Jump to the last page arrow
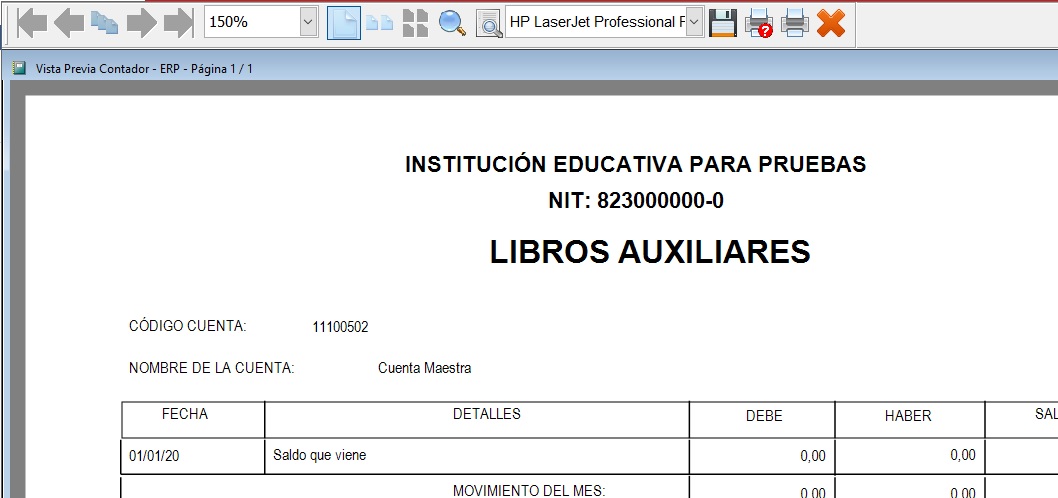The image size is (1058, 498). point(178,22)
